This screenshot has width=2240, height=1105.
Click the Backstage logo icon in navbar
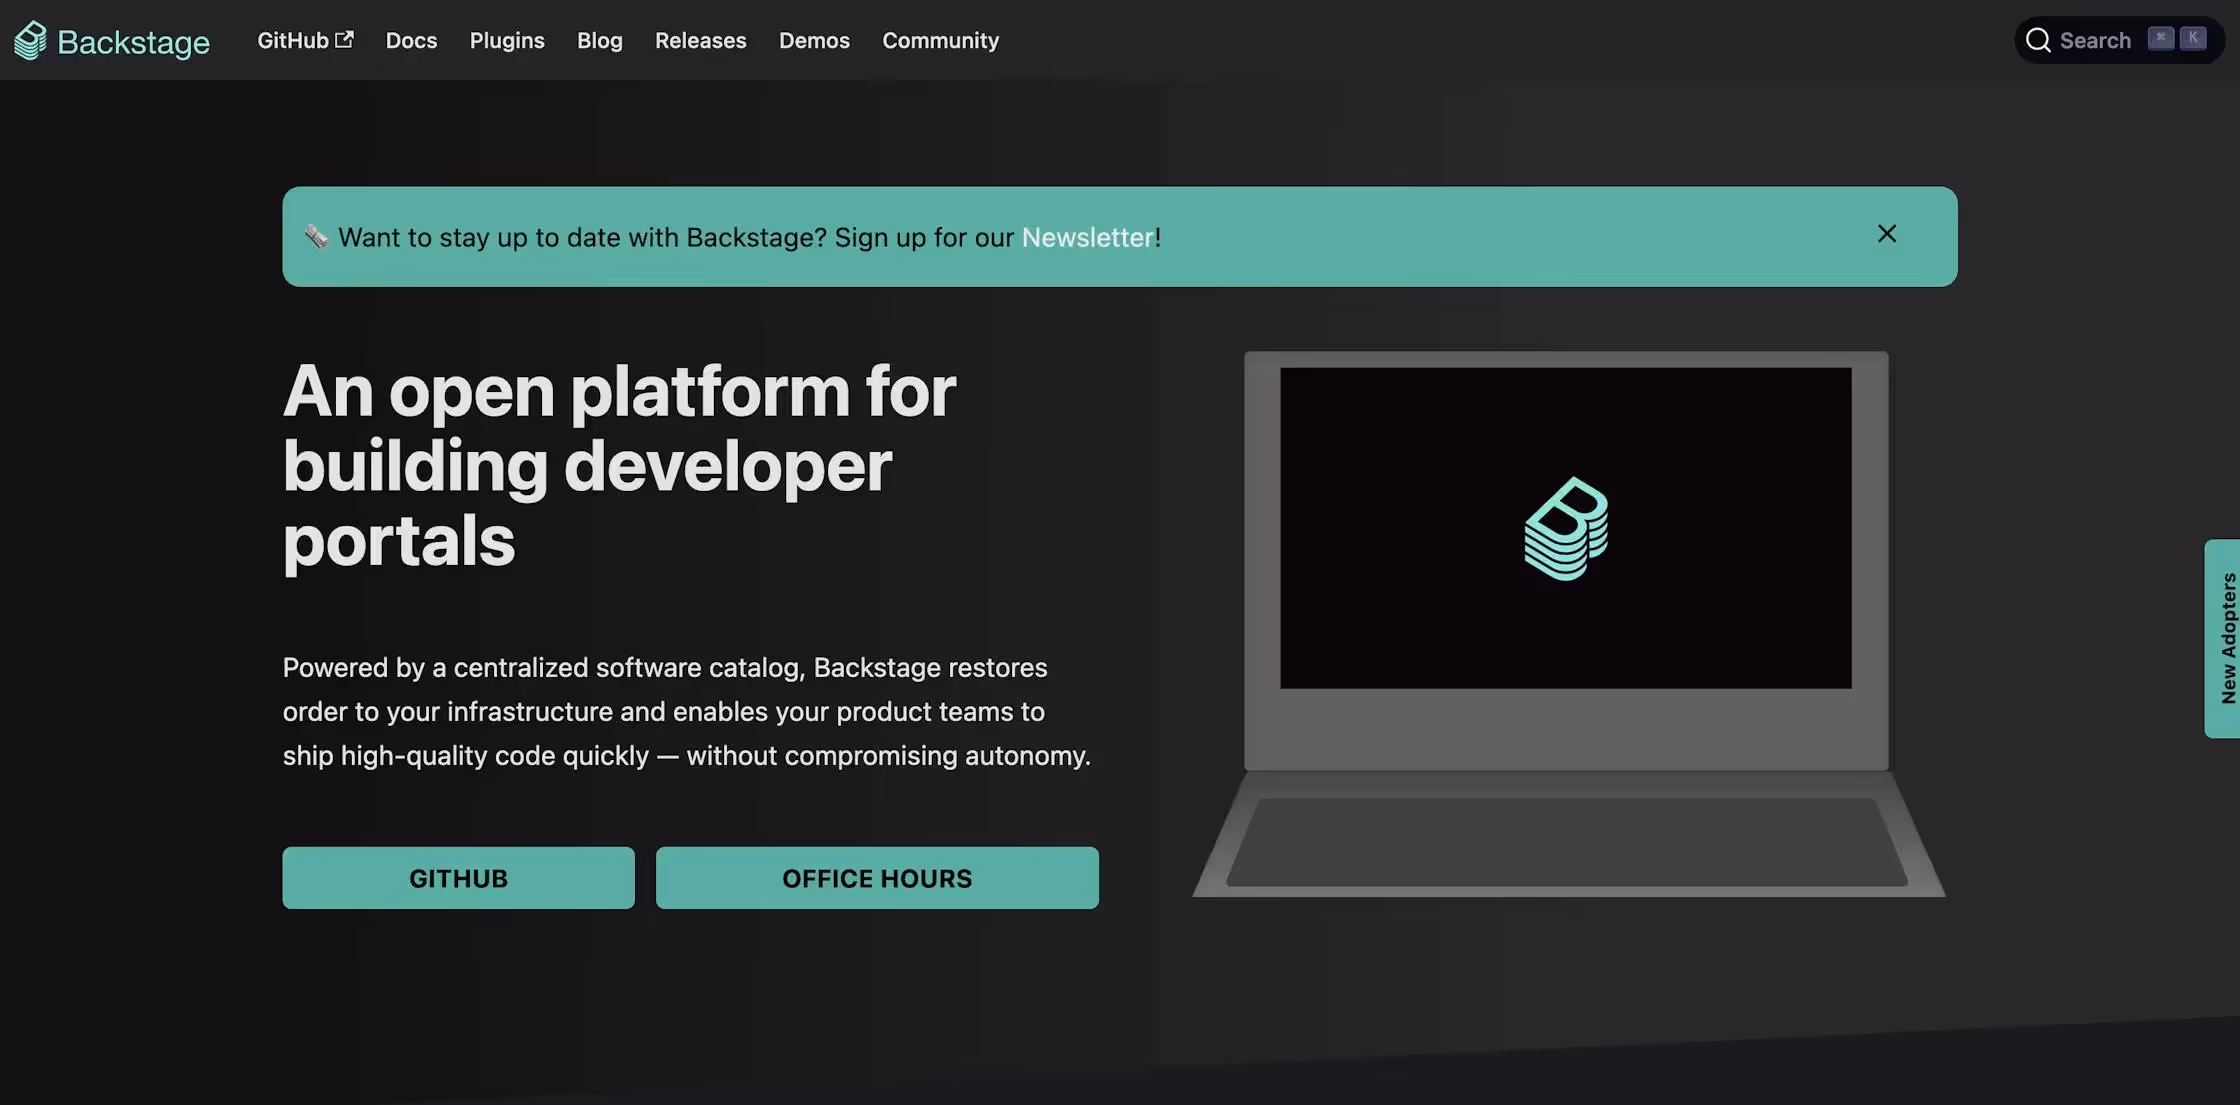pyautogui.click(x=30, y=40)
